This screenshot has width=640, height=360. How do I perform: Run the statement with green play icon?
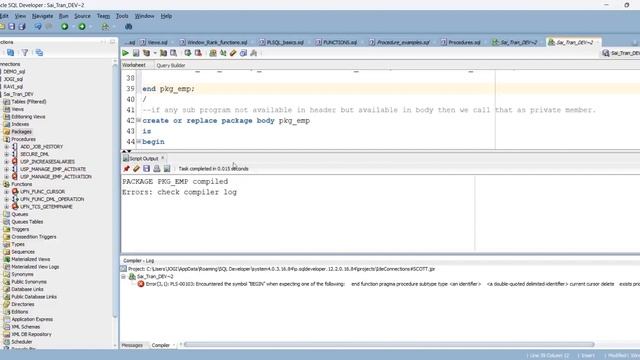pos(125,53)
